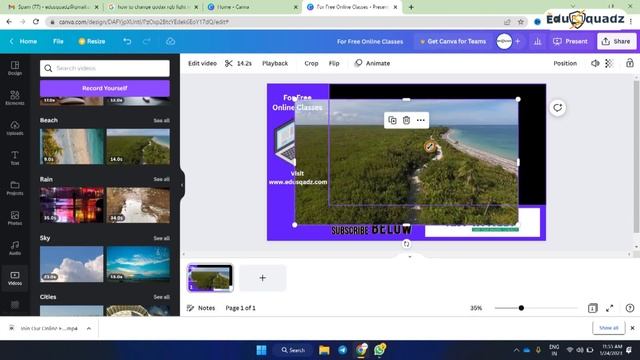Duplicate the selected video element
This screenshot has height=360, width=640.
(x=392, y=120)
